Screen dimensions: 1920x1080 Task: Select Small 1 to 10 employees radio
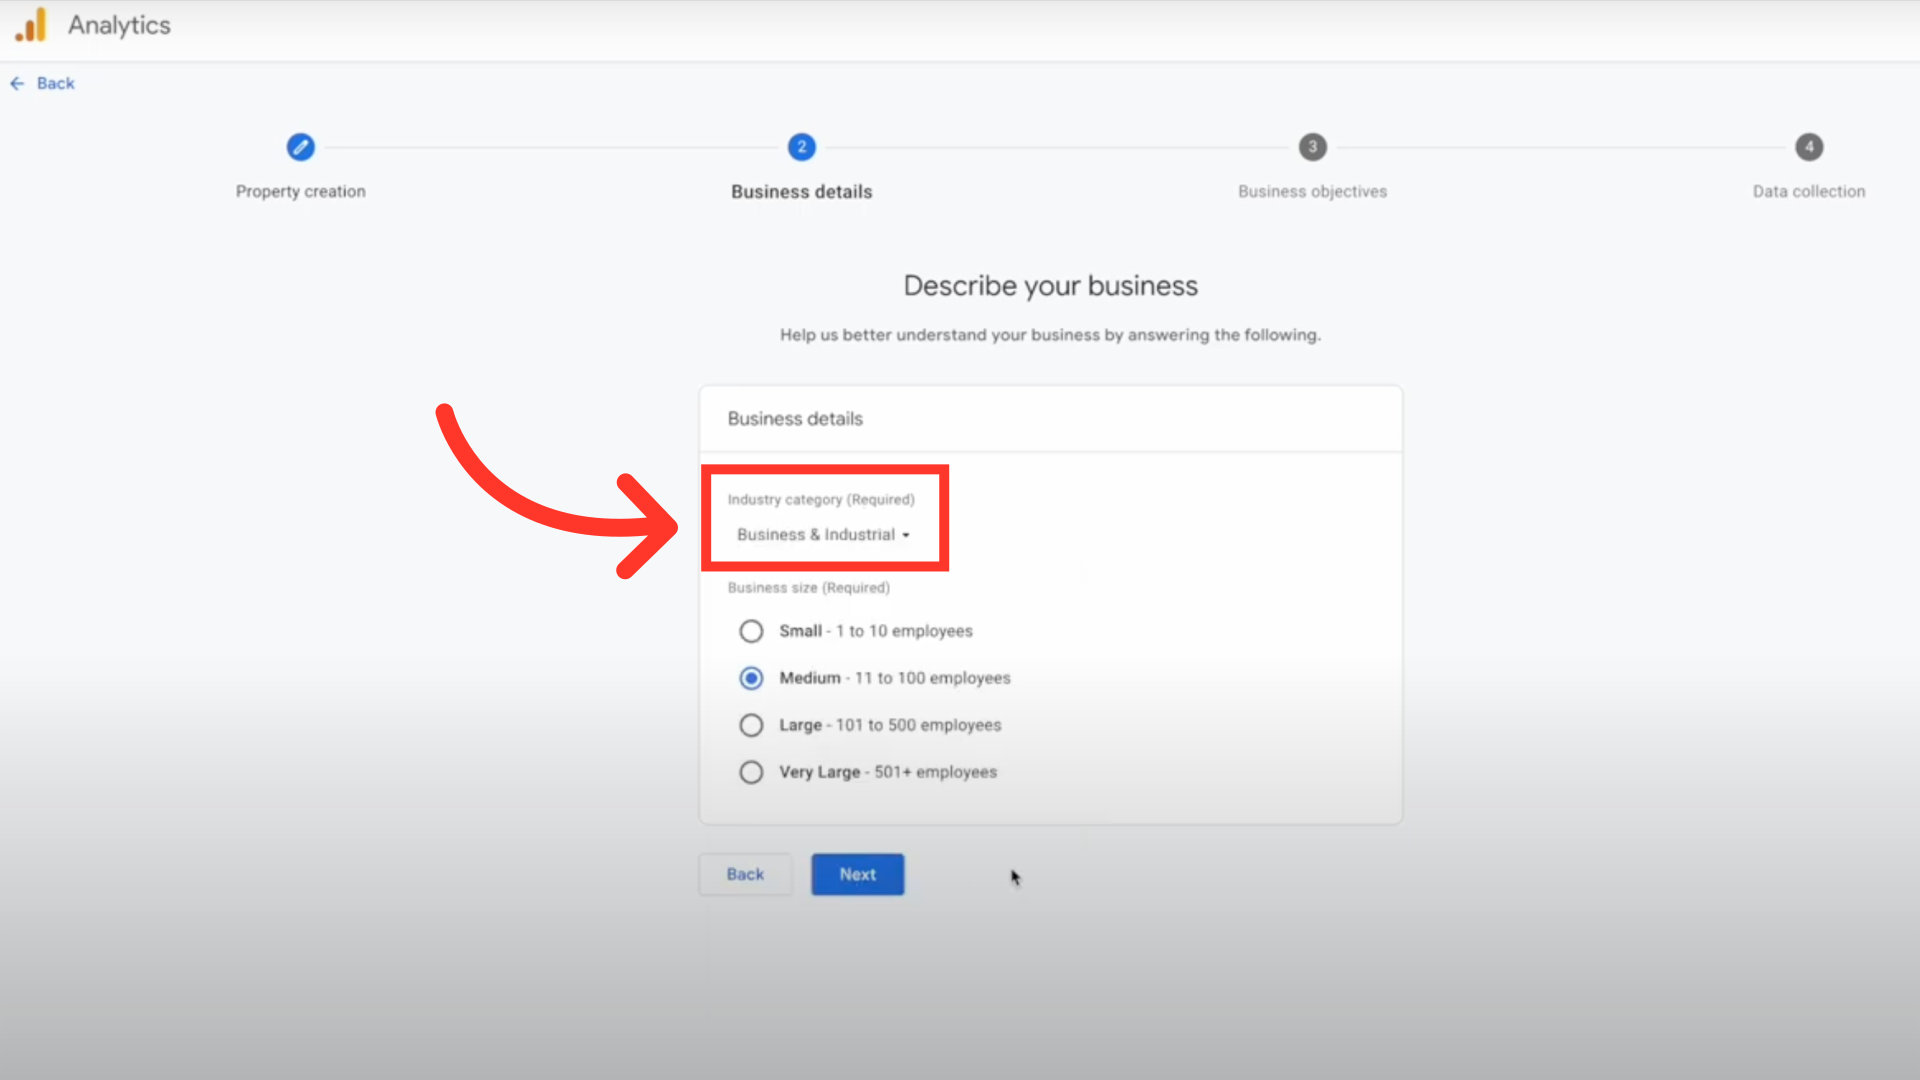tap(751, 631)
